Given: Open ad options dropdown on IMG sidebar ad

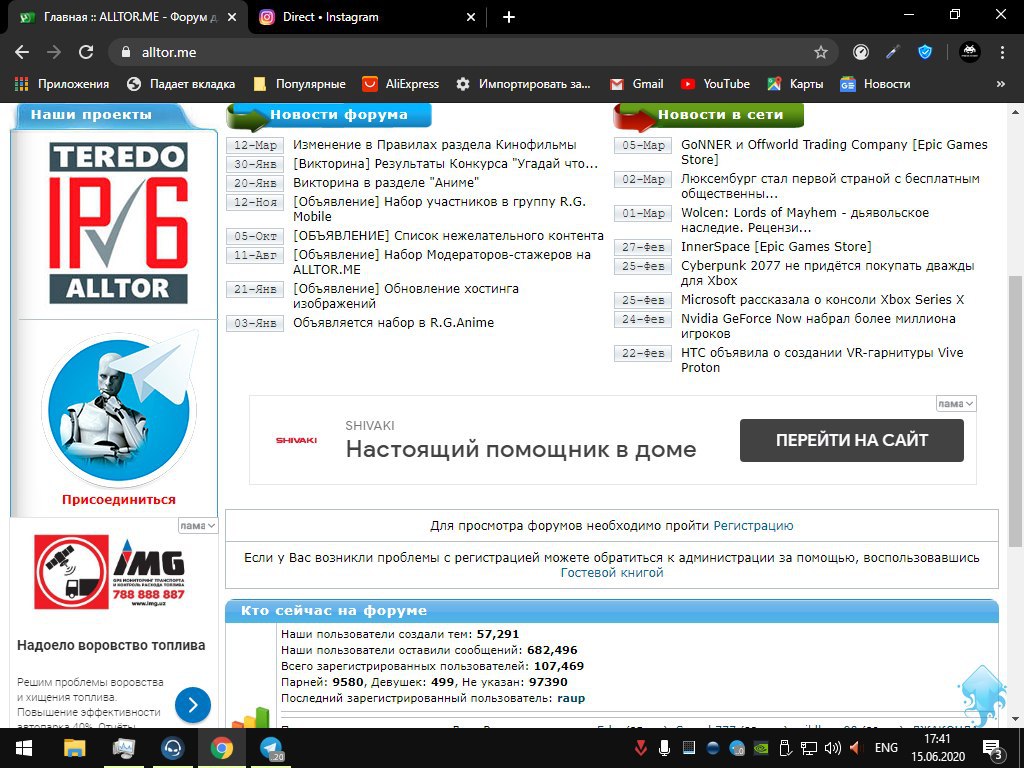Looking at the screenshot, I should click(198, 526).
